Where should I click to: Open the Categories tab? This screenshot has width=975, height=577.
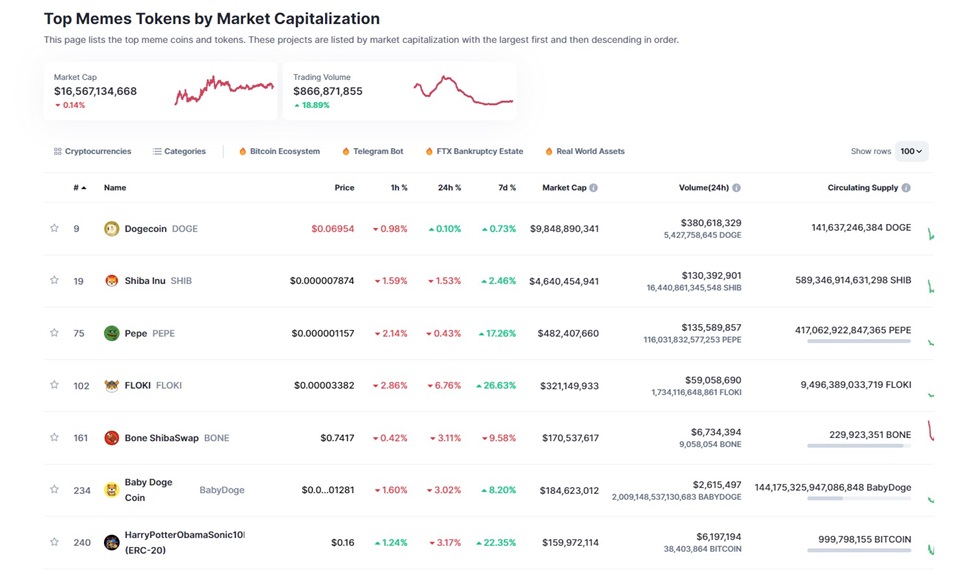(x=179, y=151)
